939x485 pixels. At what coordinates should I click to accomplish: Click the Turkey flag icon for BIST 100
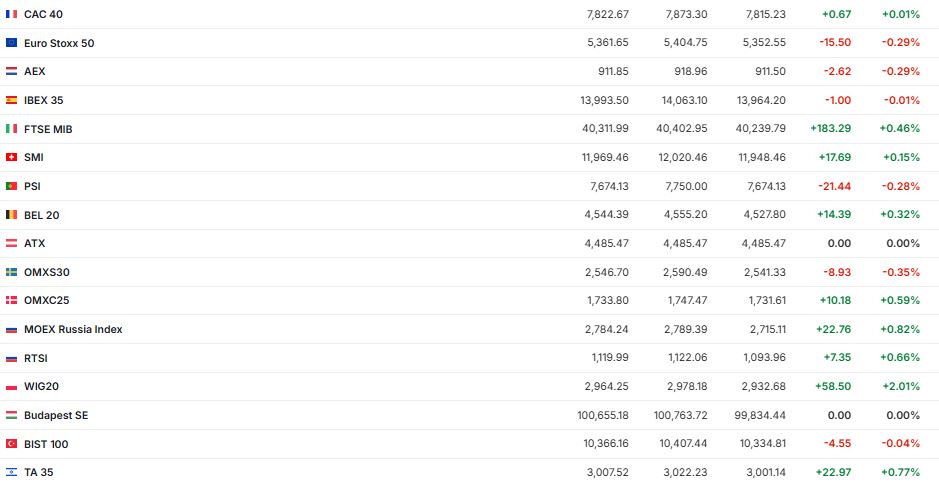[11, 444]
